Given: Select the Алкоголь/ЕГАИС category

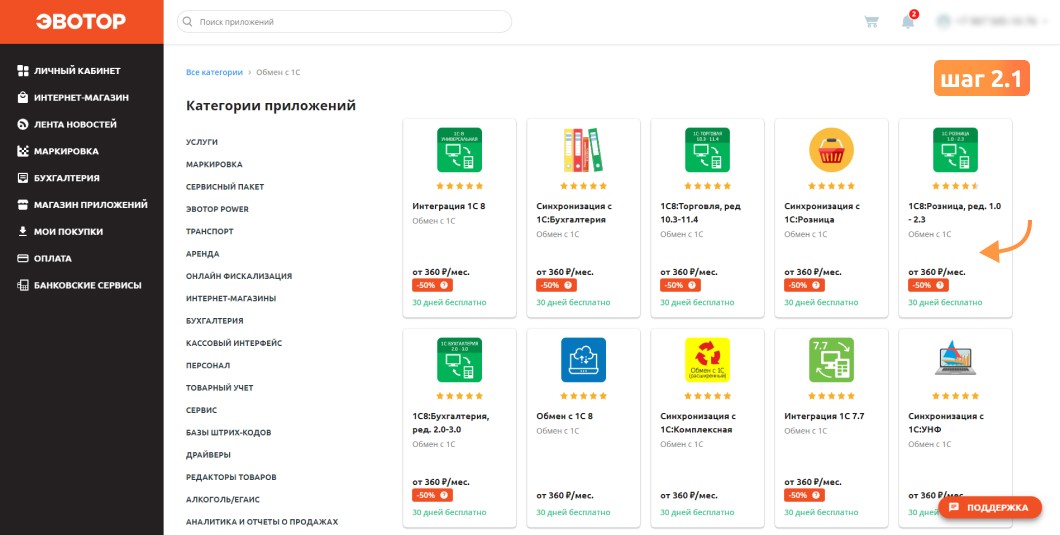Looking at the screenshot, I should point(223,499).
